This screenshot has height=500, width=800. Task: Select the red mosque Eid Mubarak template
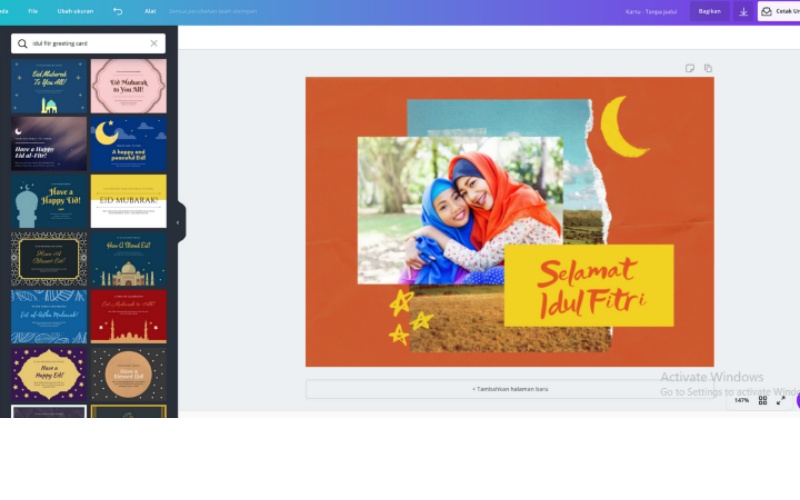tap(129, 316)
